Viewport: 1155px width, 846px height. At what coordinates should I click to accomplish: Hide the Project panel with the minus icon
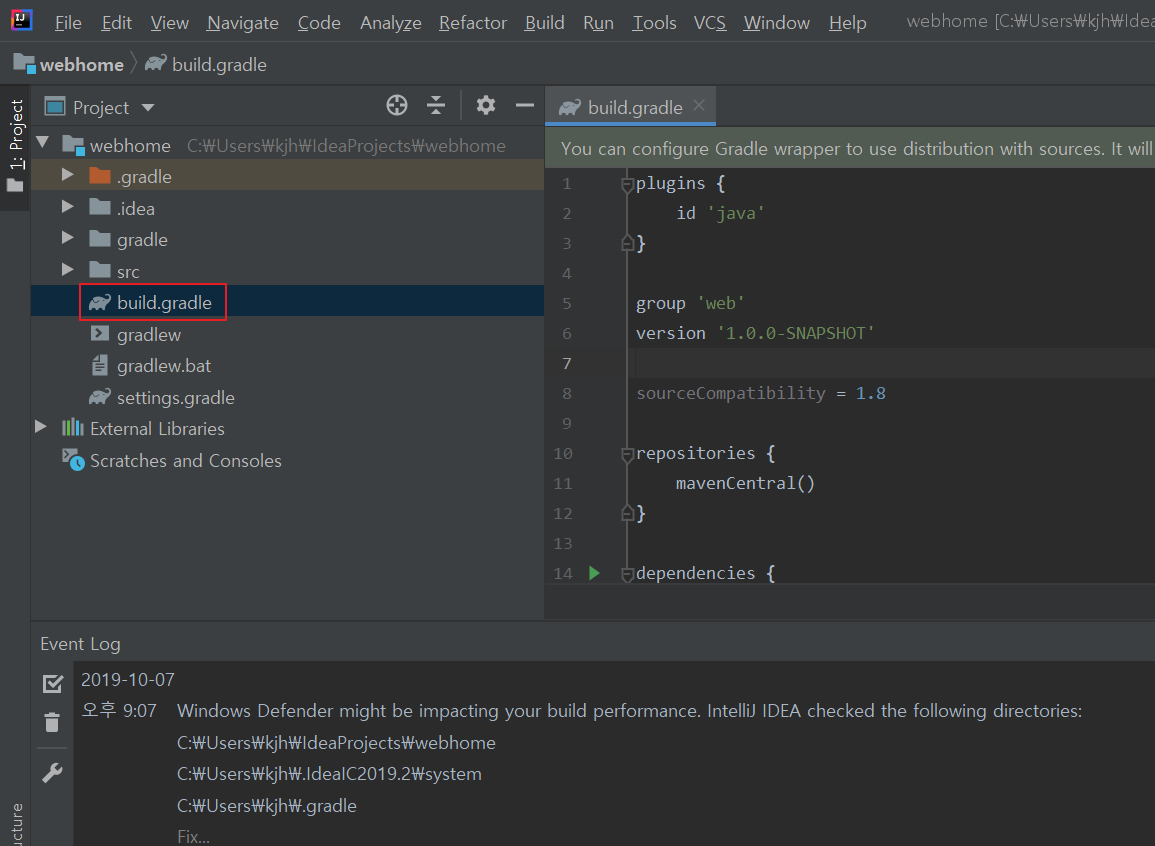click(x=524, y=105)
